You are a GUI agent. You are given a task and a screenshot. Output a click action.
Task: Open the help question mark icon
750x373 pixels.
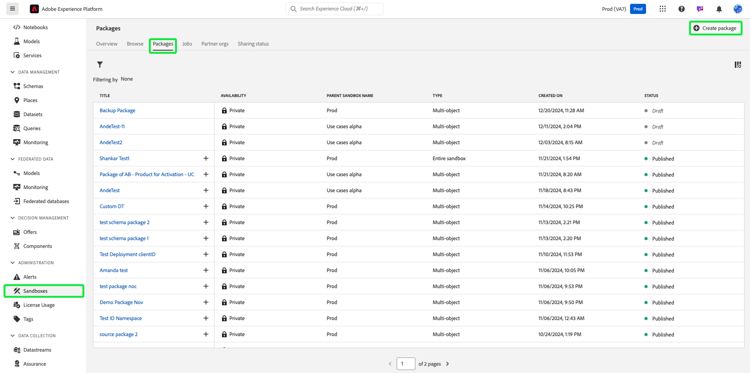pyautogui.click(x=682, y=9)
